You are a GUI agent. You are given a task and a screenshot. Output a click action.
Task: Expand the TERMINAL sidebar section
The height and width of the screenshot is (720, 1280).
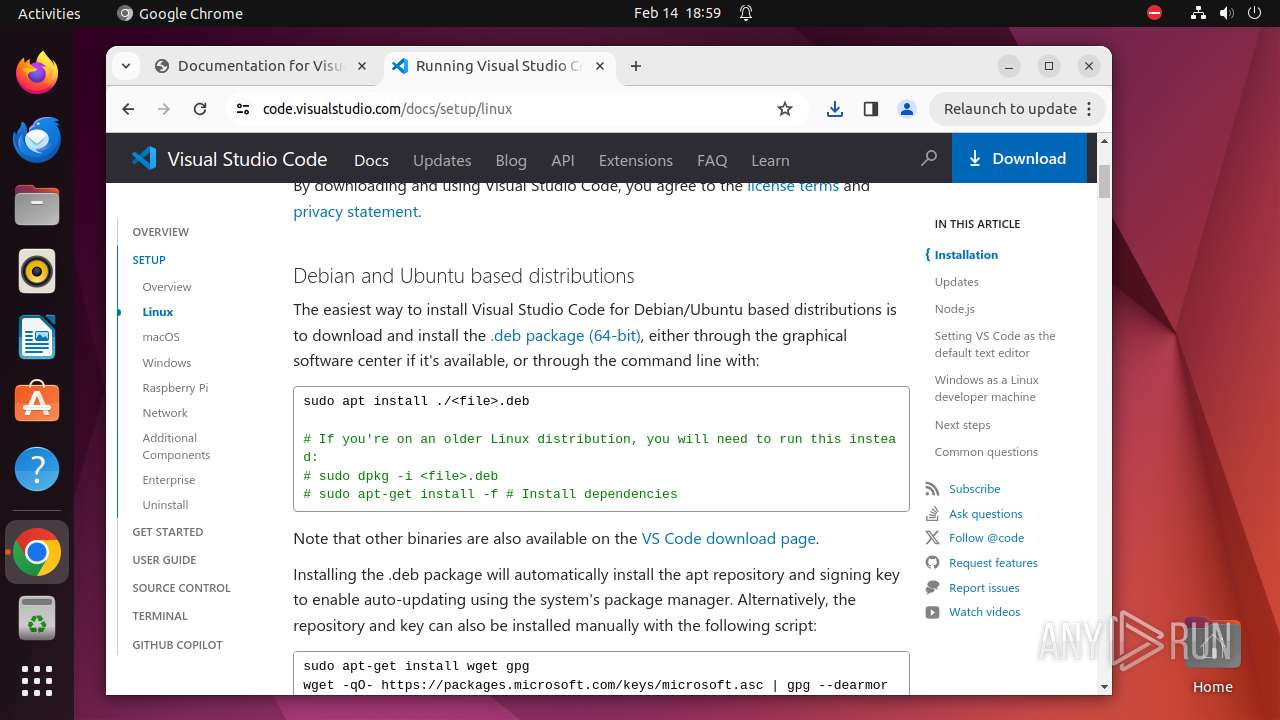coord(160,616)
